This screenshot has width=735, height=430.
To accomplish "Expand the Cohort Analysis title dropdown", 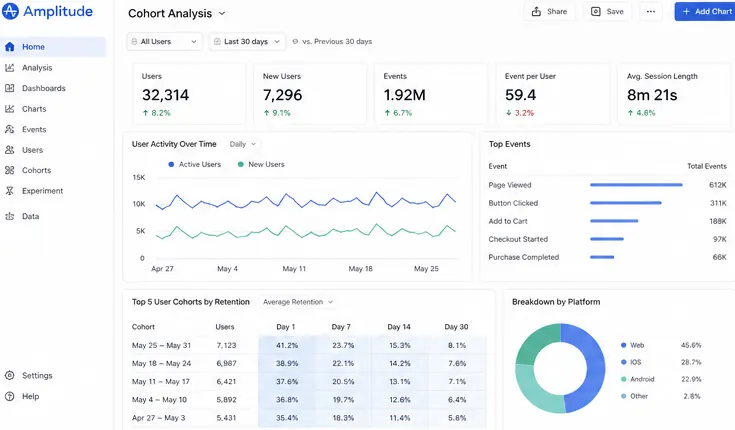I will click(x=222, y=13).
